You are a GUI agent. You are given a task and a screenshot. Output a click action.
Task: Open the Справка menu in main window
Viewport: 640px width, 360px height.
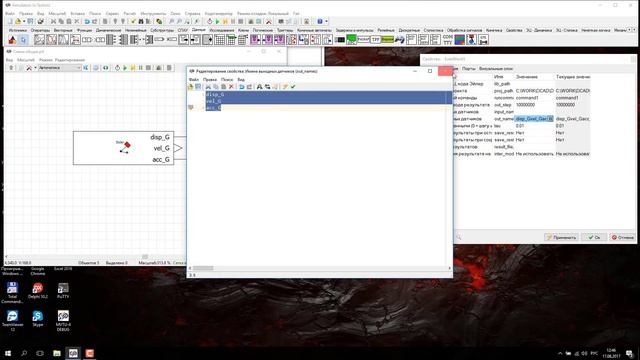(192, 13)
